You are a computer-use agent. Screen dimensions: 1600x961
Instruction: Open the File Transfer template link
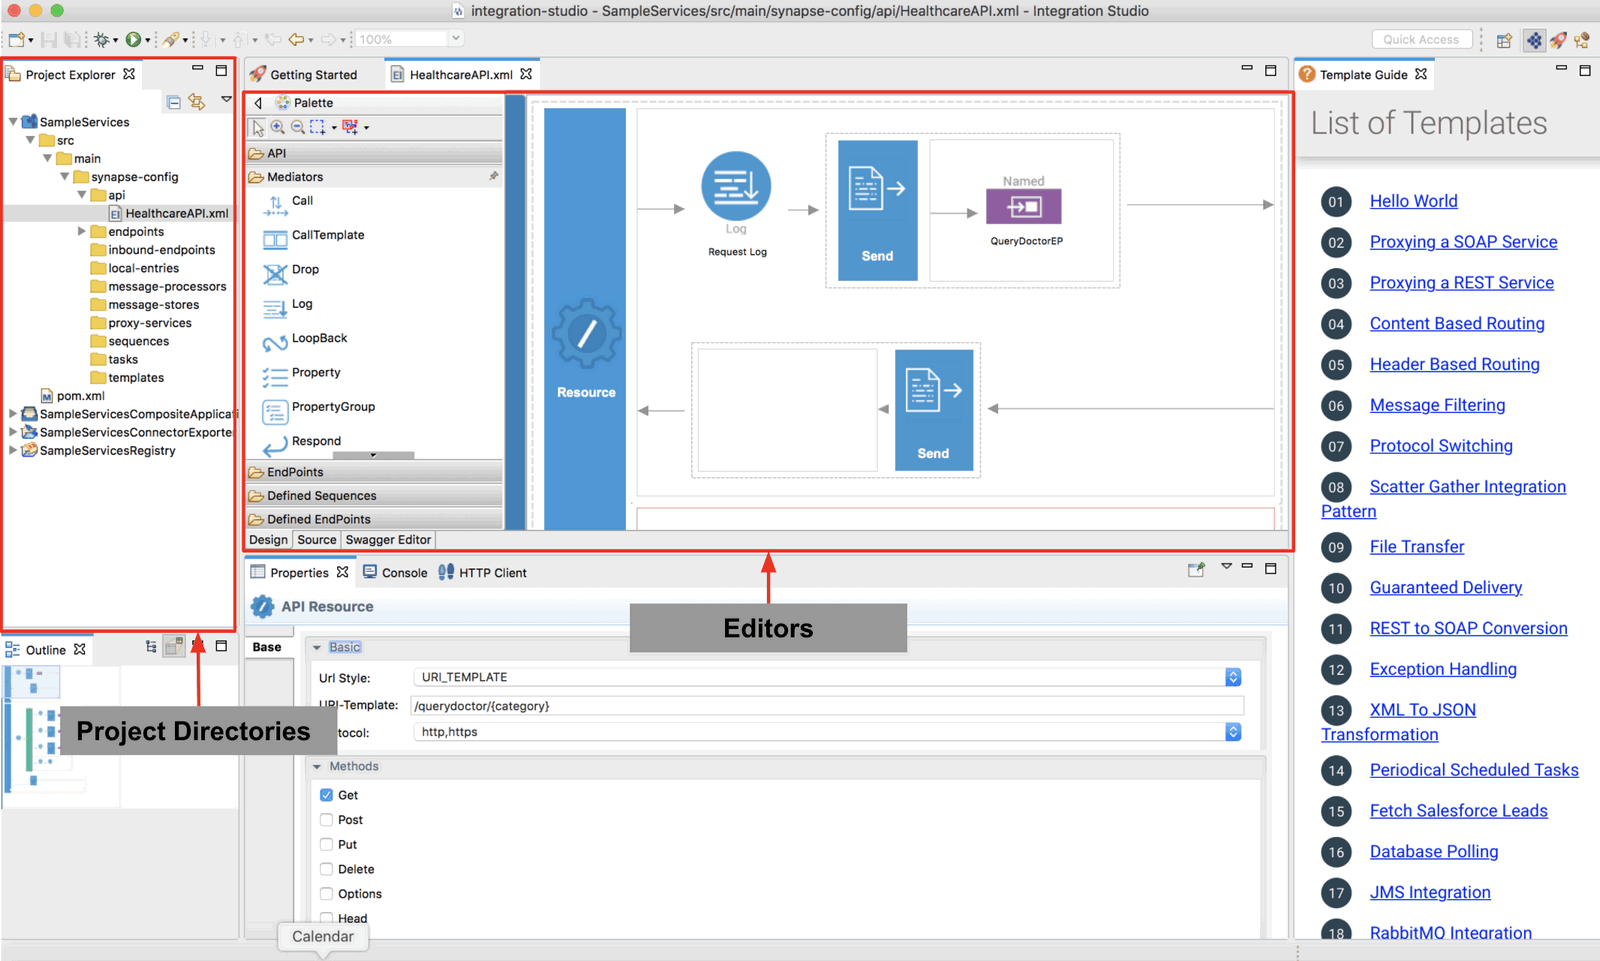coord(1416,547)
